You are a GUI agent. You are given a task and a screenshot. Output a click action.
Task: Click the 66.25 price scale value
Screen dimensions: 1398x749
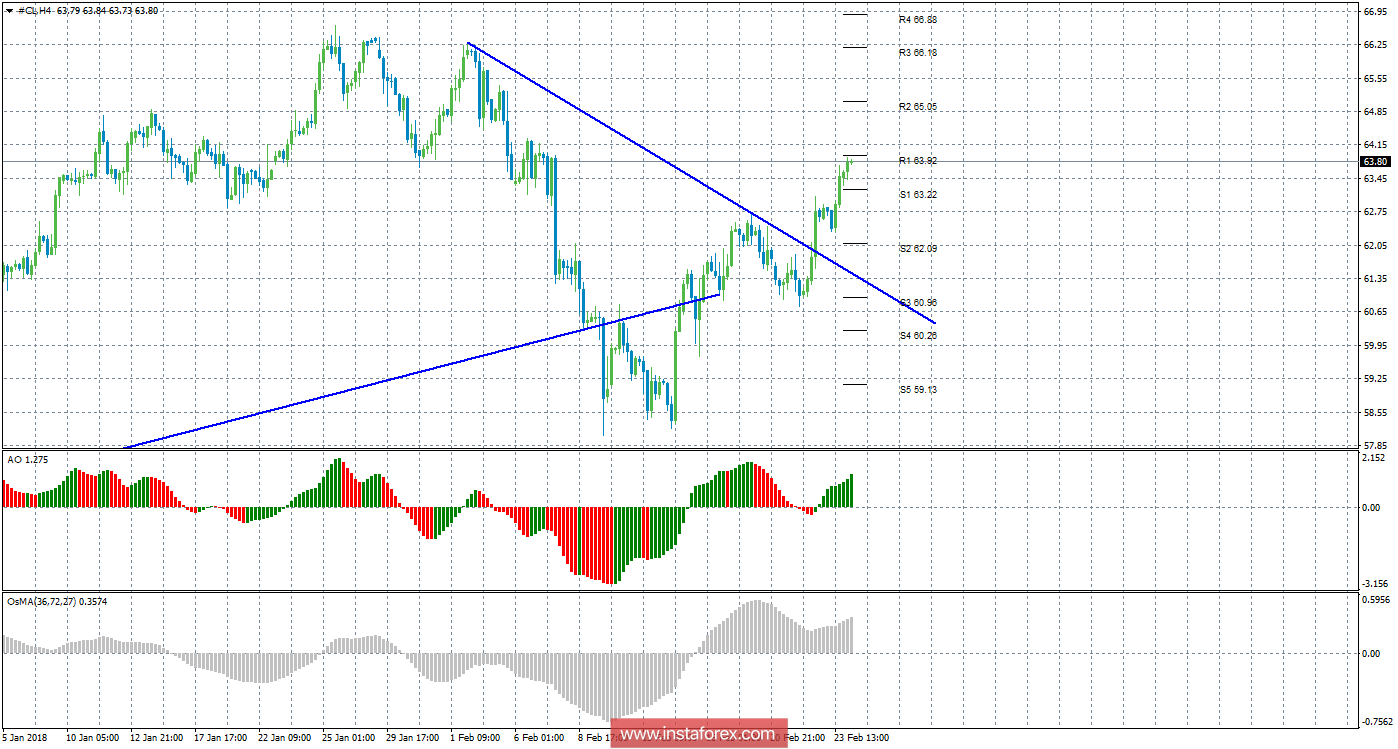pos(1375,45)
